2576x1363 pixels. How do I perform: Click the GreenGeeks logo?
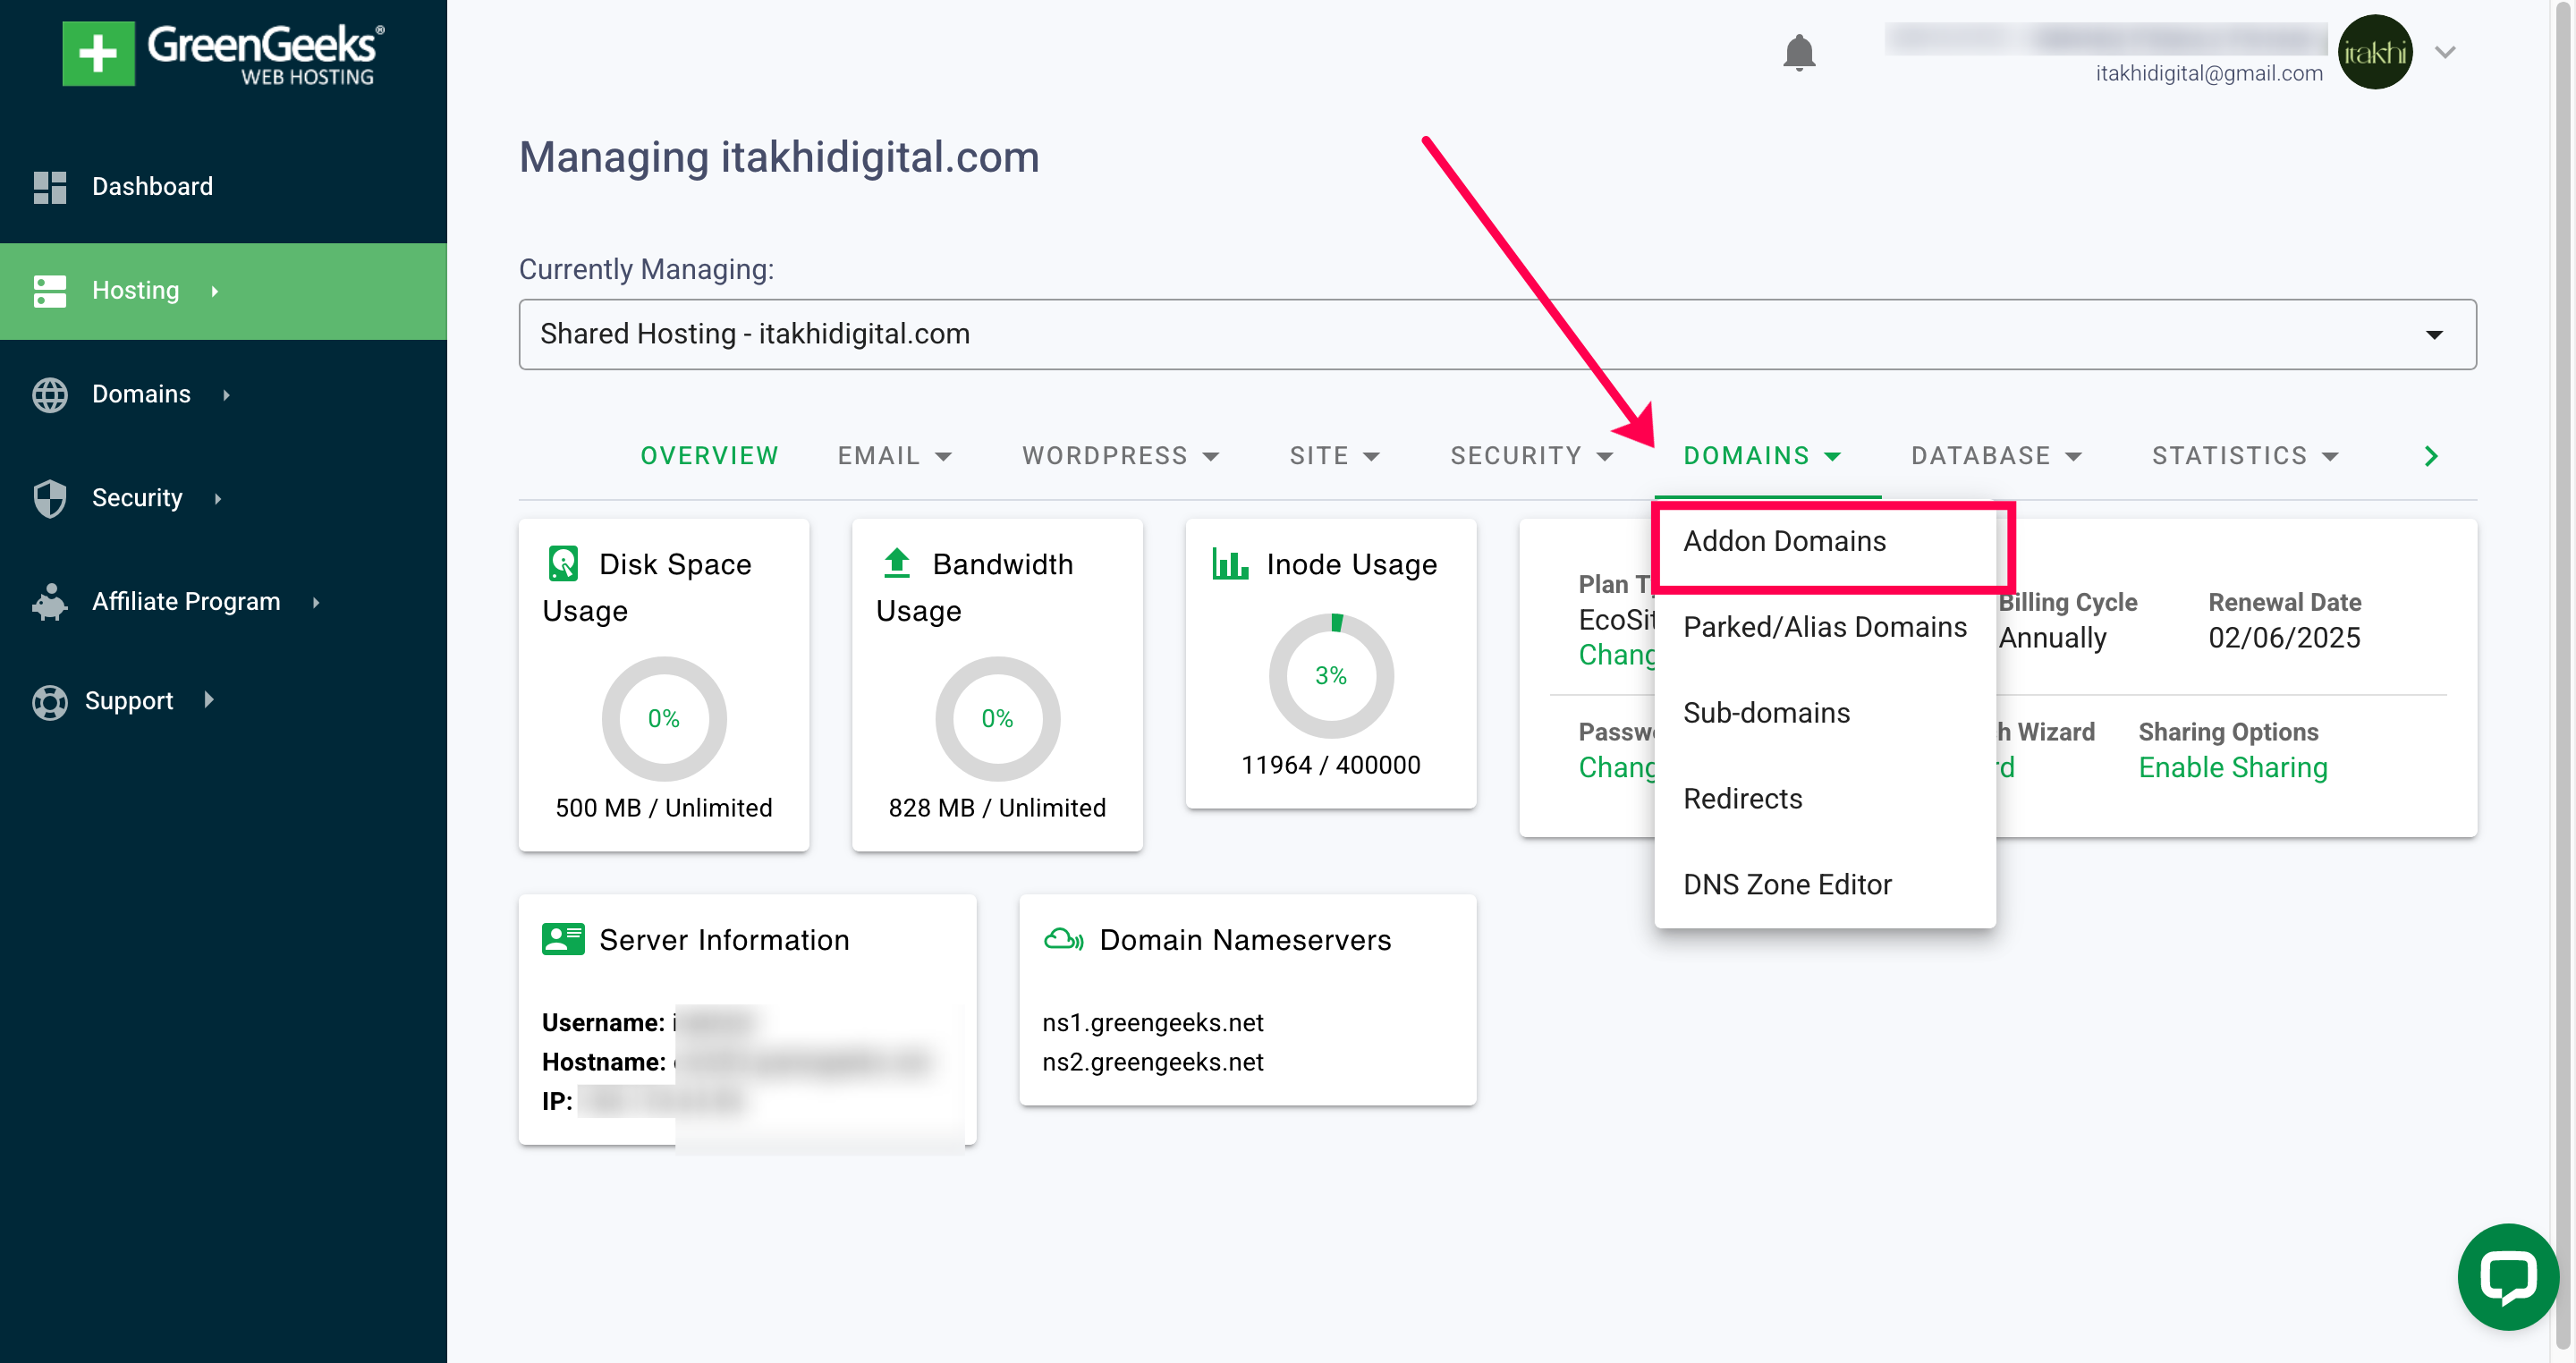pos(220,50)
